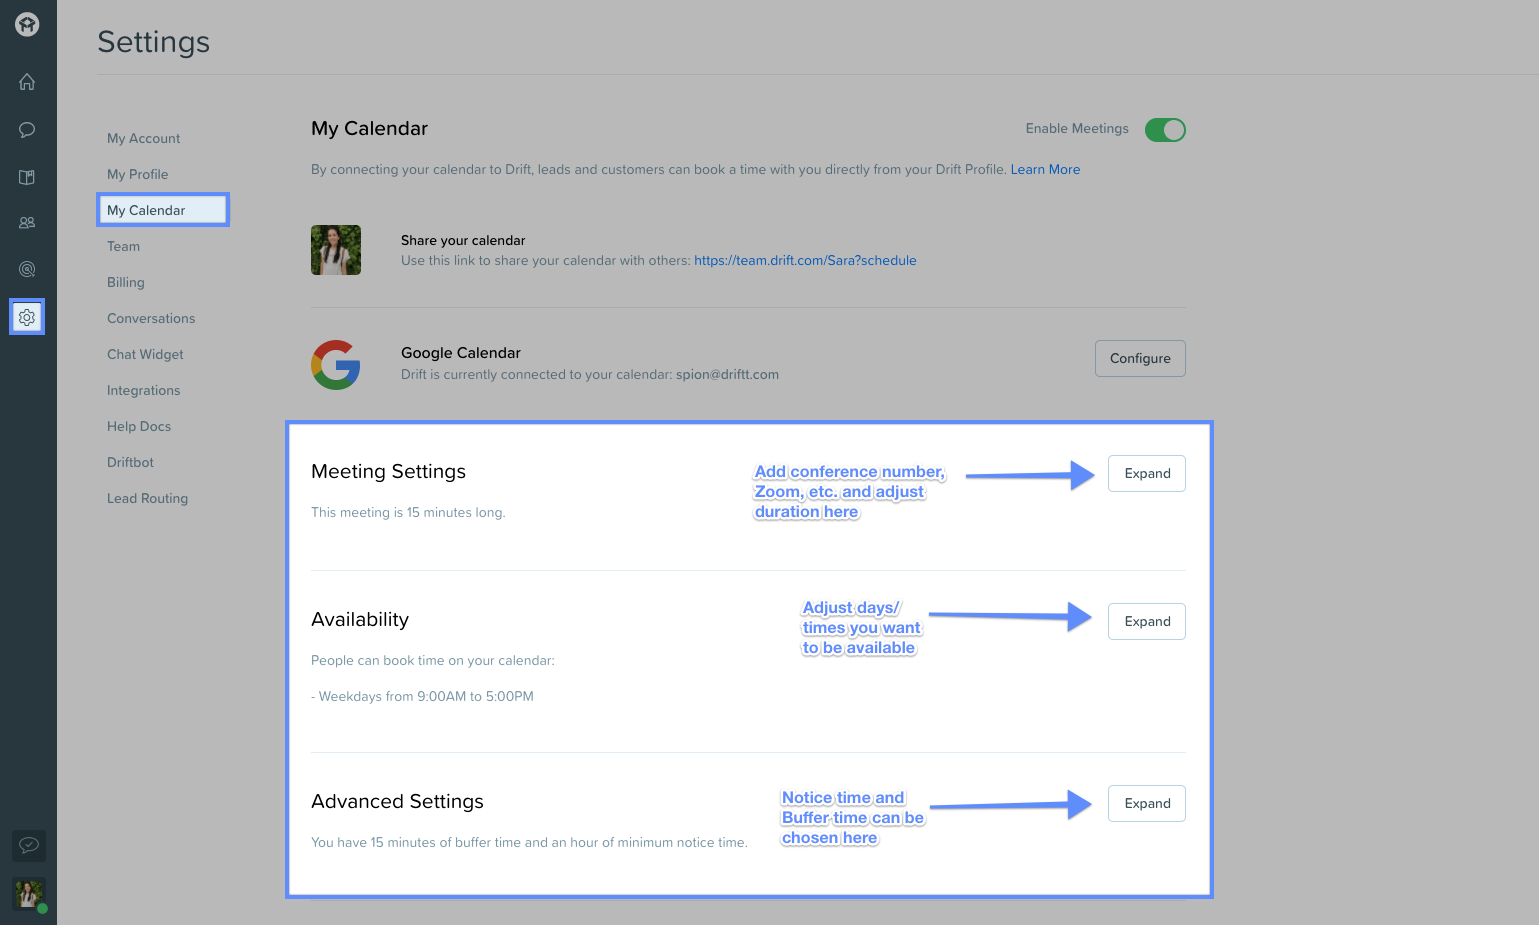Open Integrations settings
The height and width of the screenshot is (925, 1539).
[x=144, y=391]
